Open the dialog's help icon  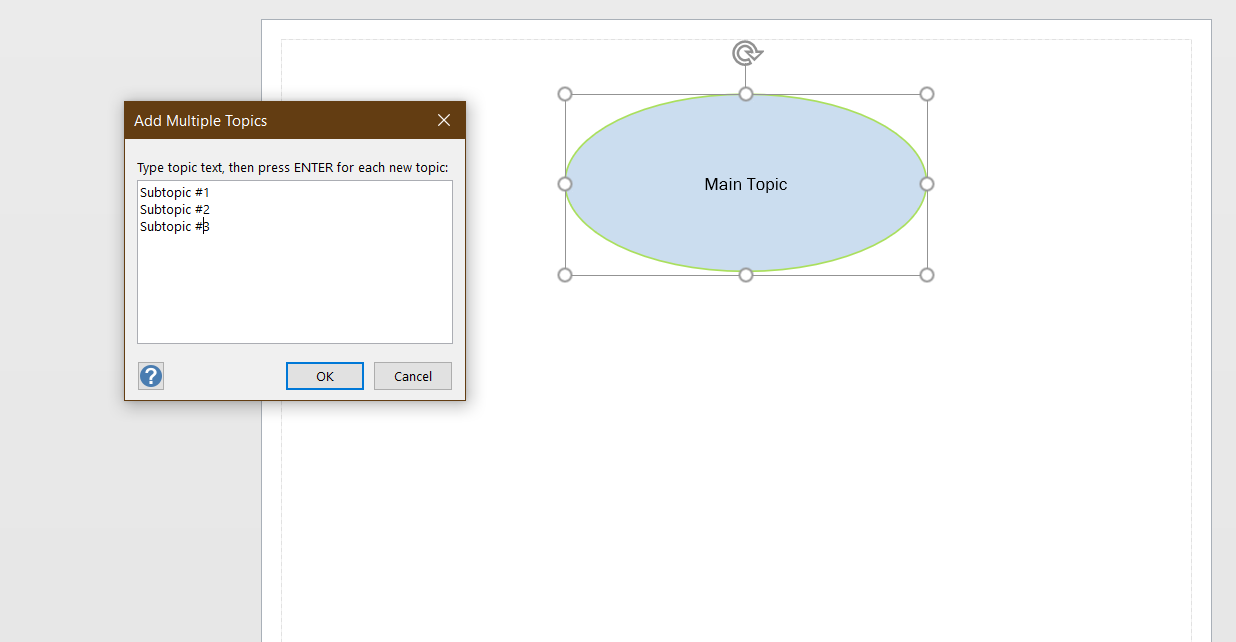(151, 376)
